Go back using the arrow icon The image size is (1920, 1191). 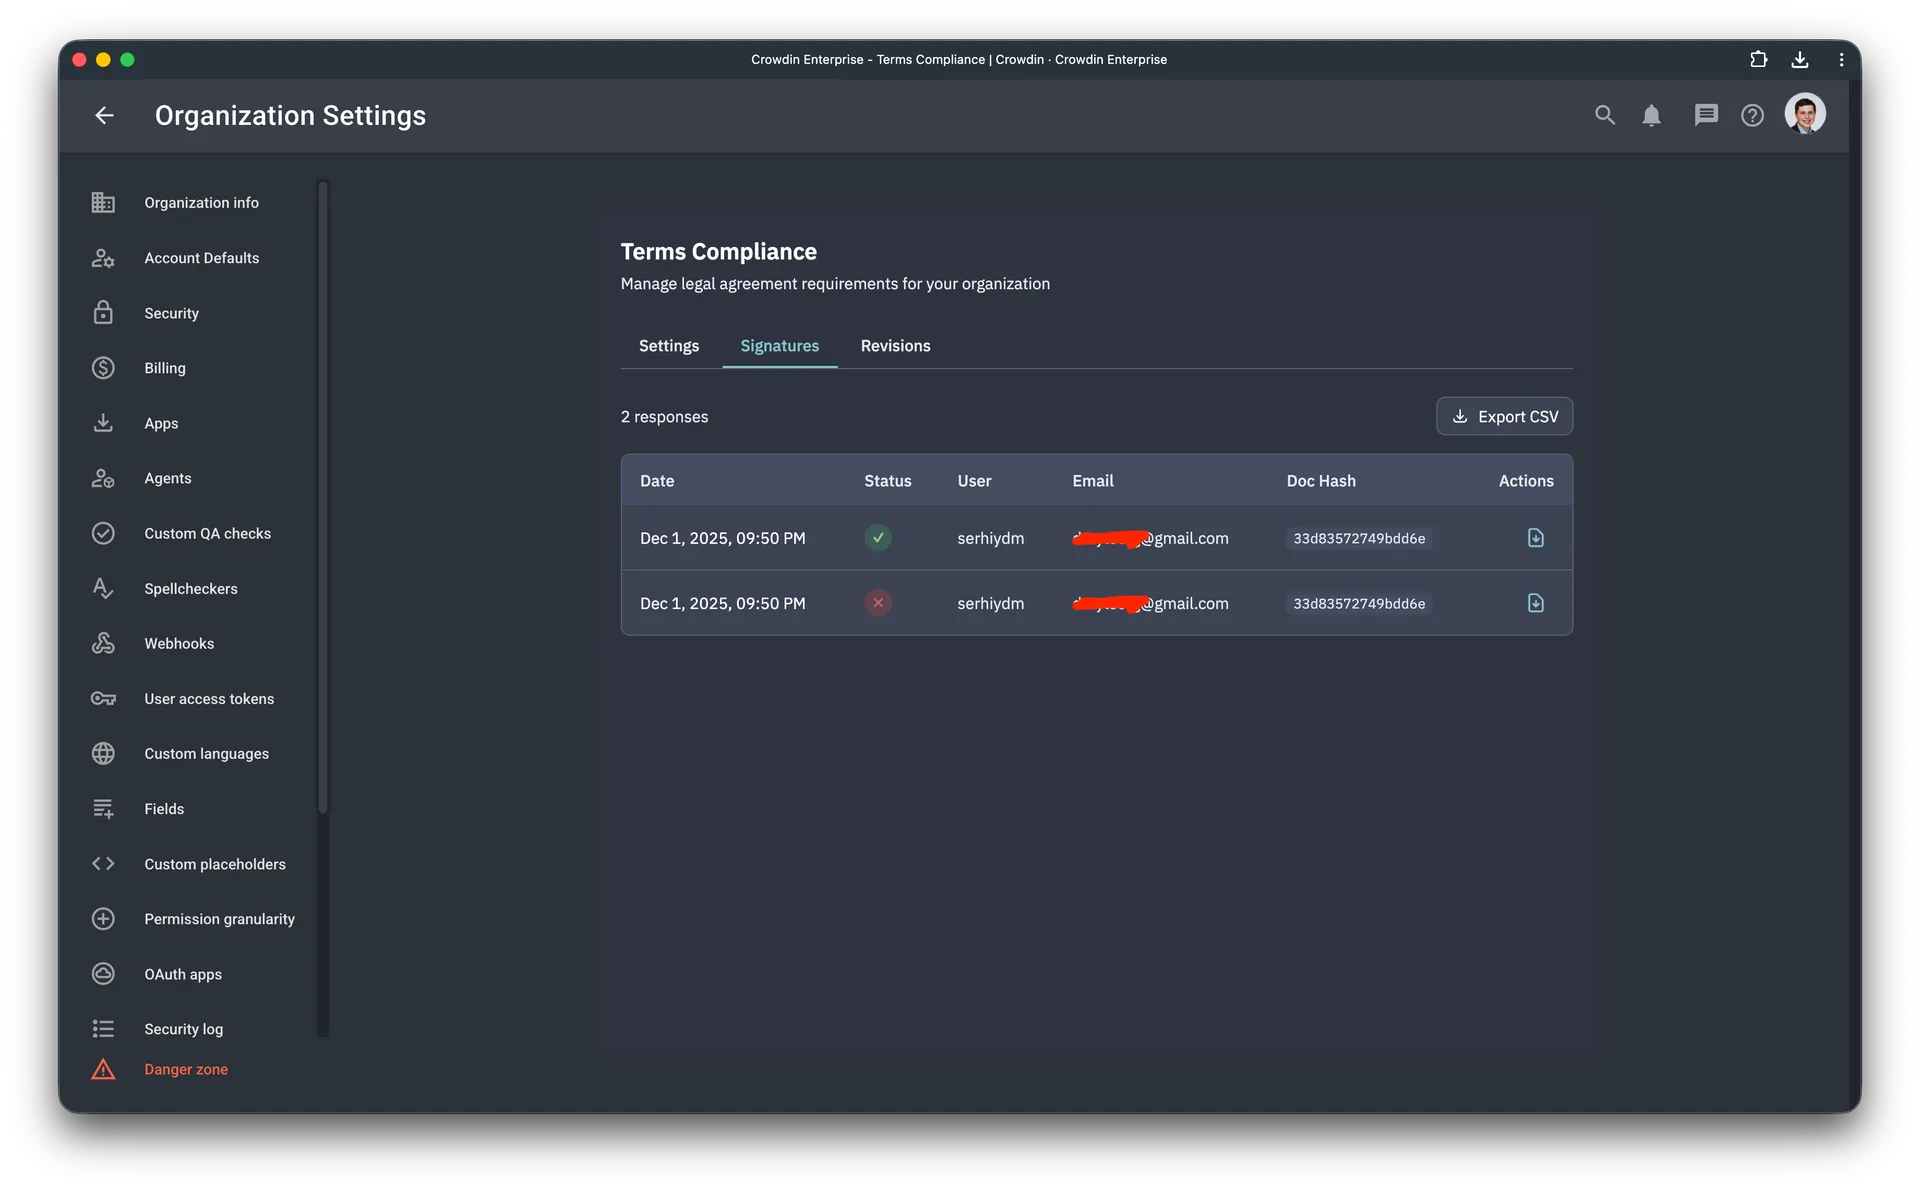(x=104, y=115)
